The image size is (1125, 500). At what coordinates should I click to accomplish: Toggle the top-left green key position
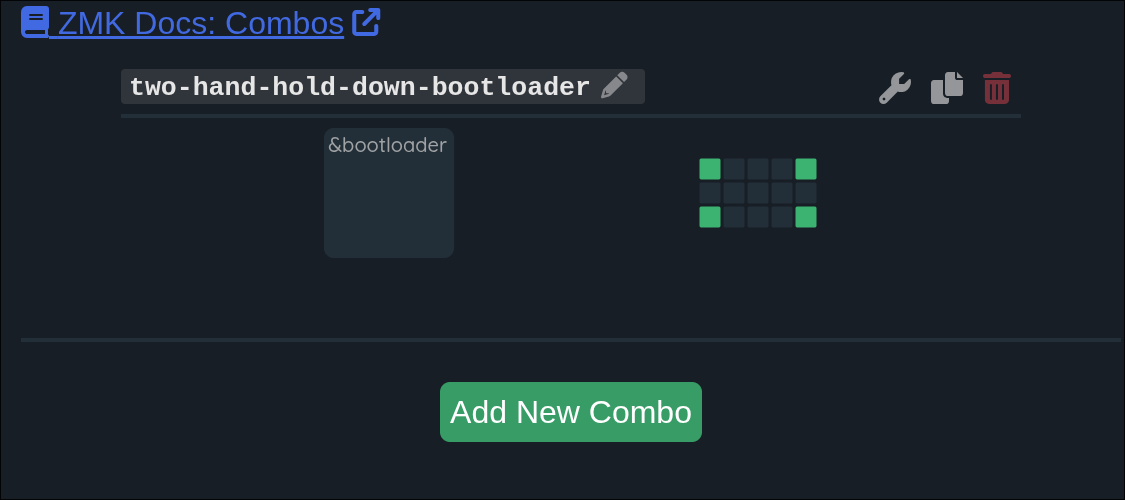click(710, 169)
